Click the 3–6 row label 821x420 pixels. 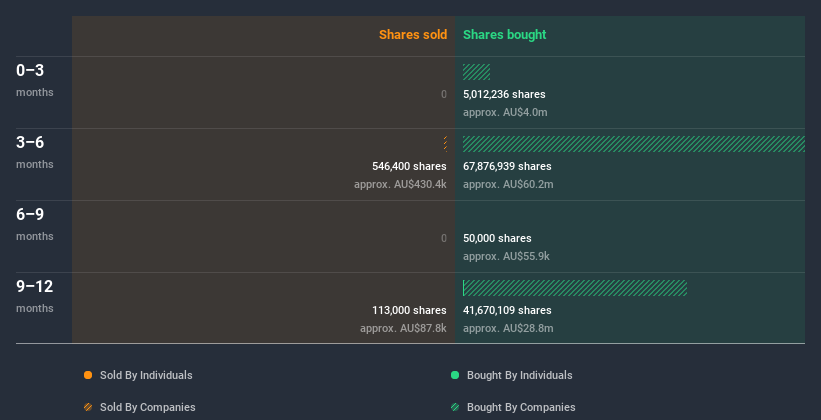[x=30, y=142]
